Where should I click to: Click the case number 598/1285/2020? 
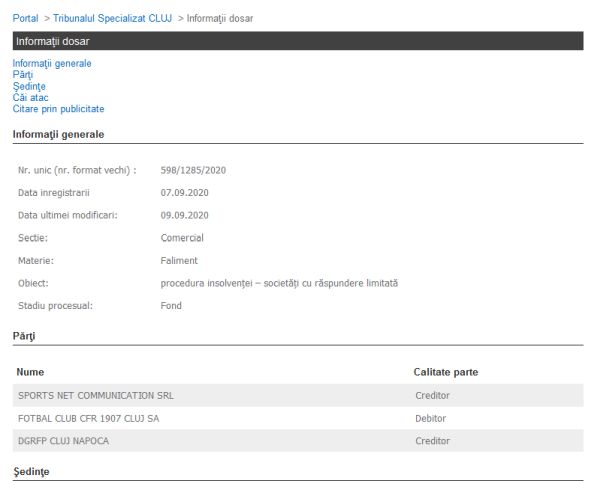pyautogui.click(x=193, y=170)
